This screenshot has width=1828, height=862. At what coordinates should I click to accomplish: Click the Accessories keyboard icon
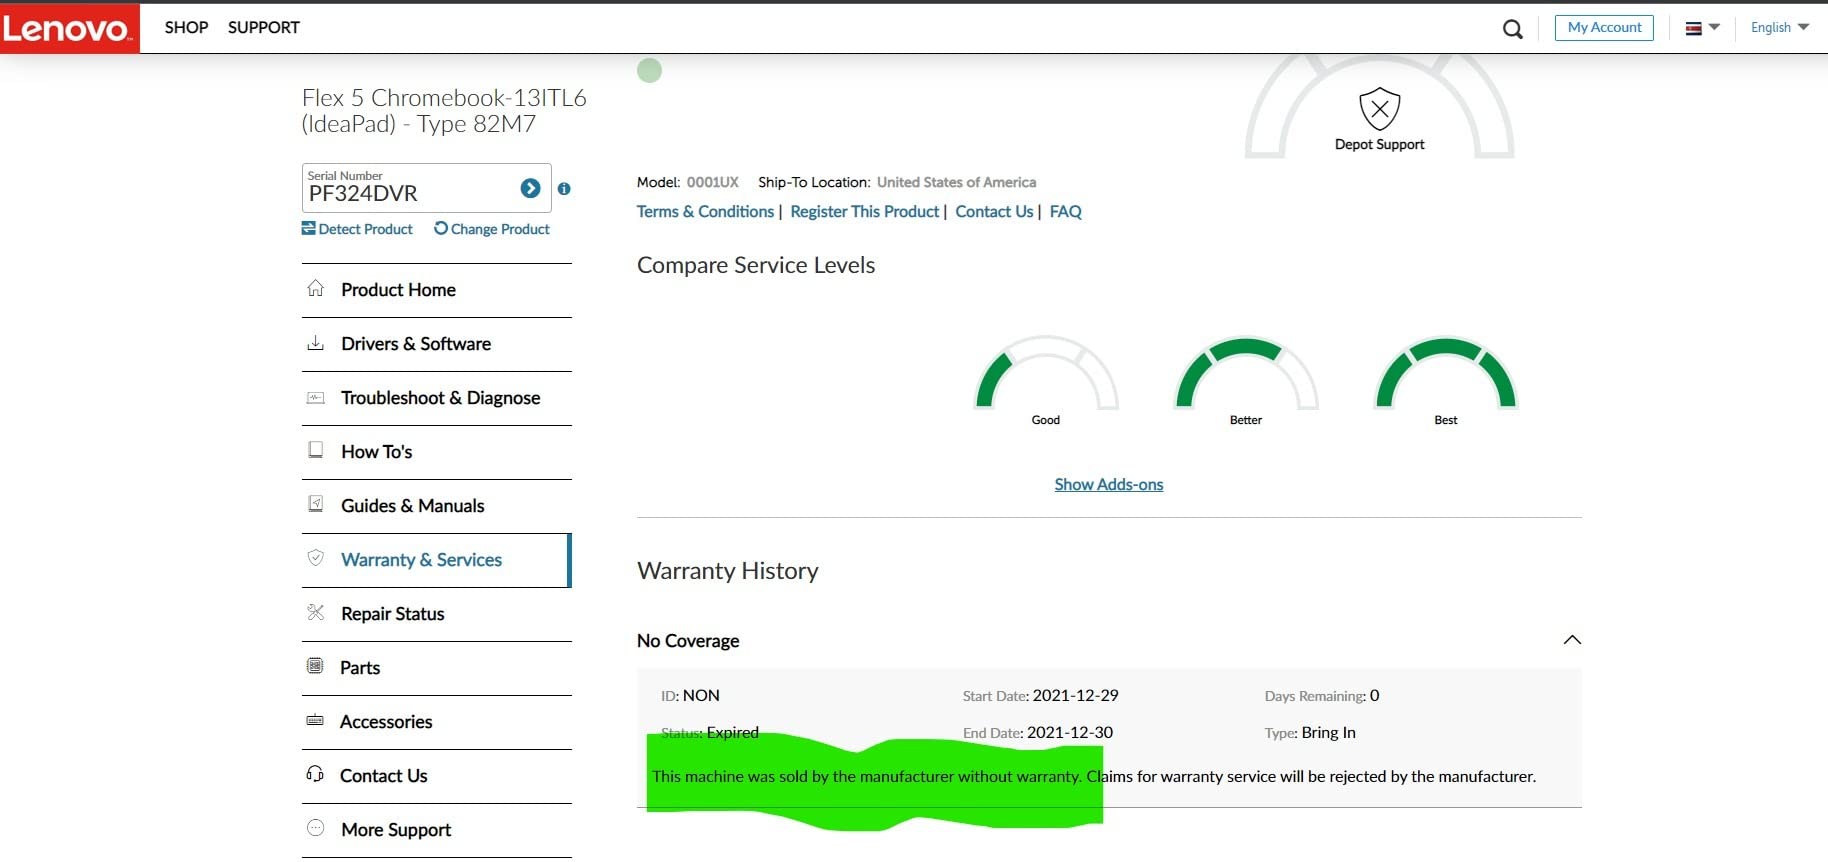315,720
